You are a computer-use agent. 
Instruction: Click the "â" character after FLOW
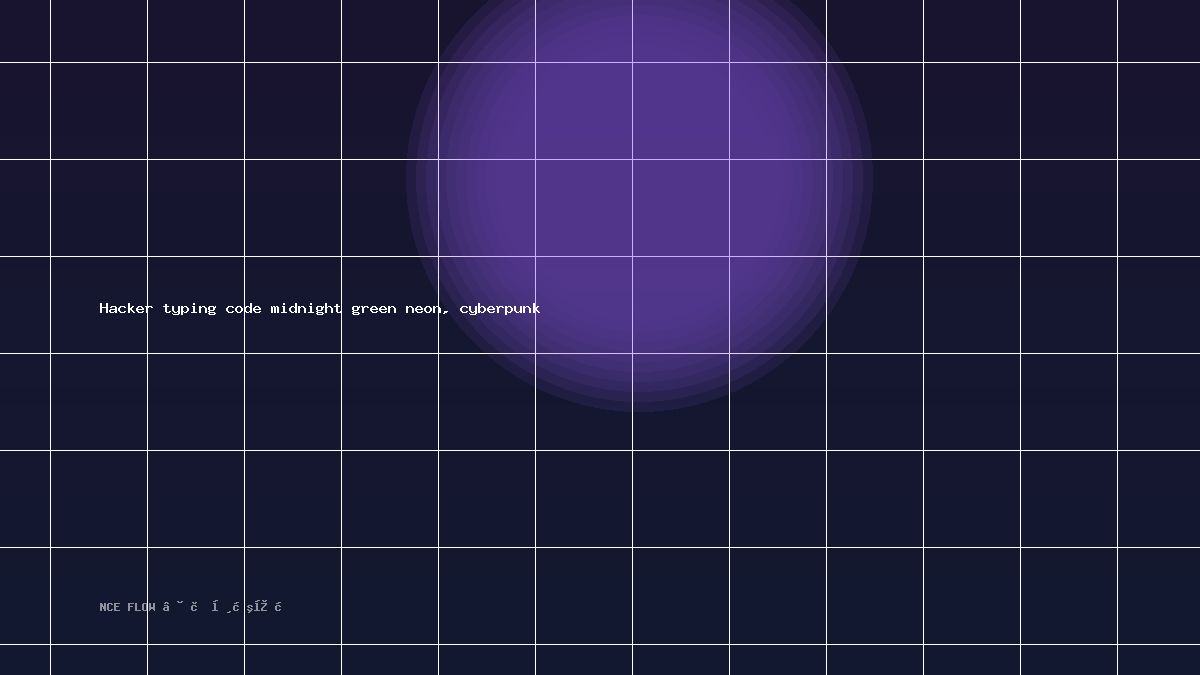[166, 606]
